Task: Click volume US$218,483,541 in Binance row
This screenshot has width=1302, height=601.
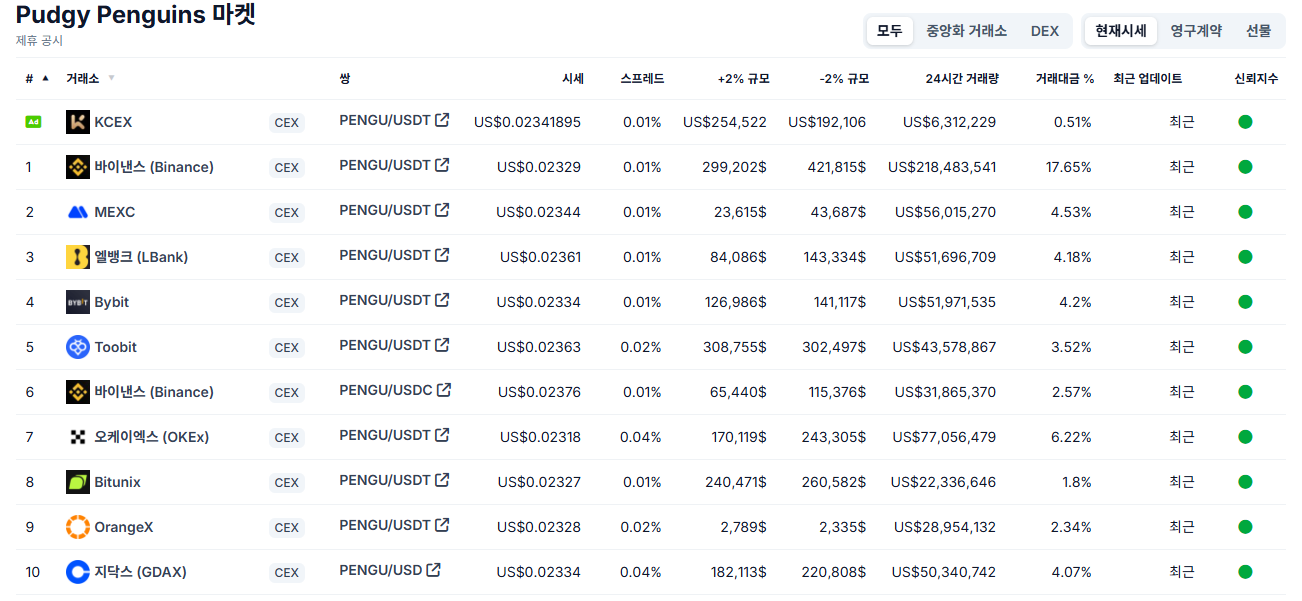Action: tap(942, 167)
